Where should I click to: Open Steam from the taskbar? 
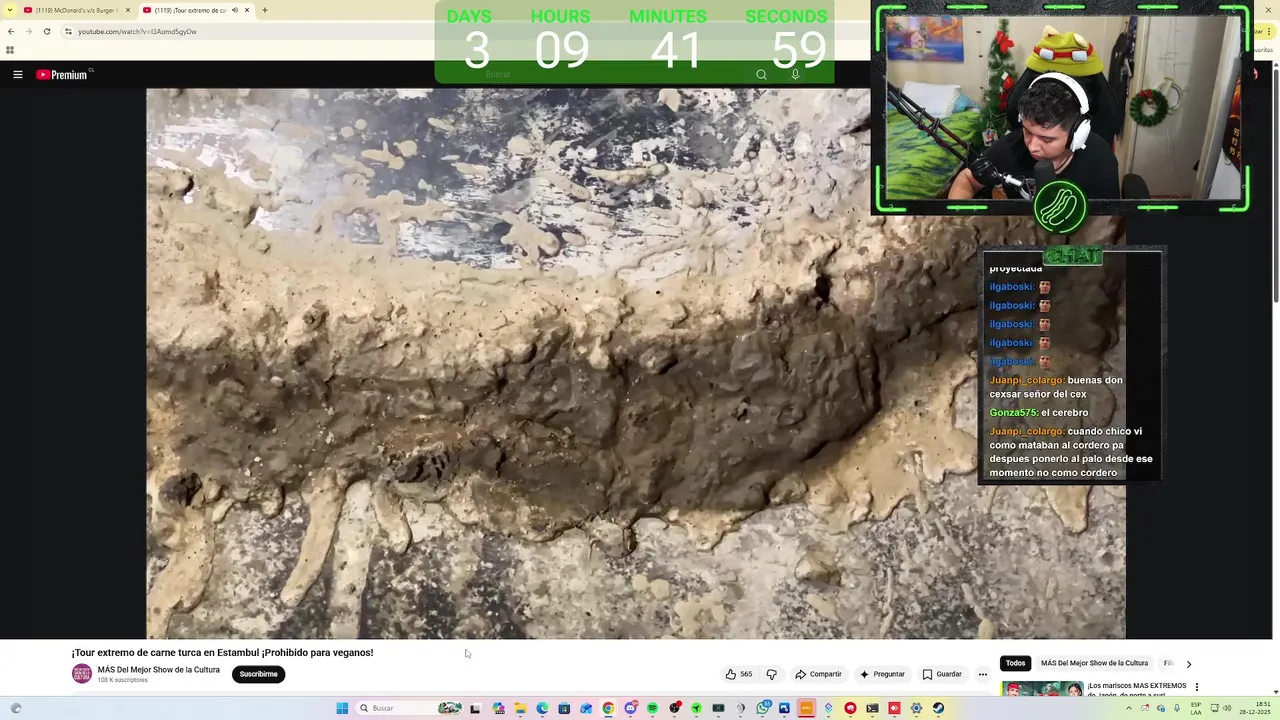(938, 708)
